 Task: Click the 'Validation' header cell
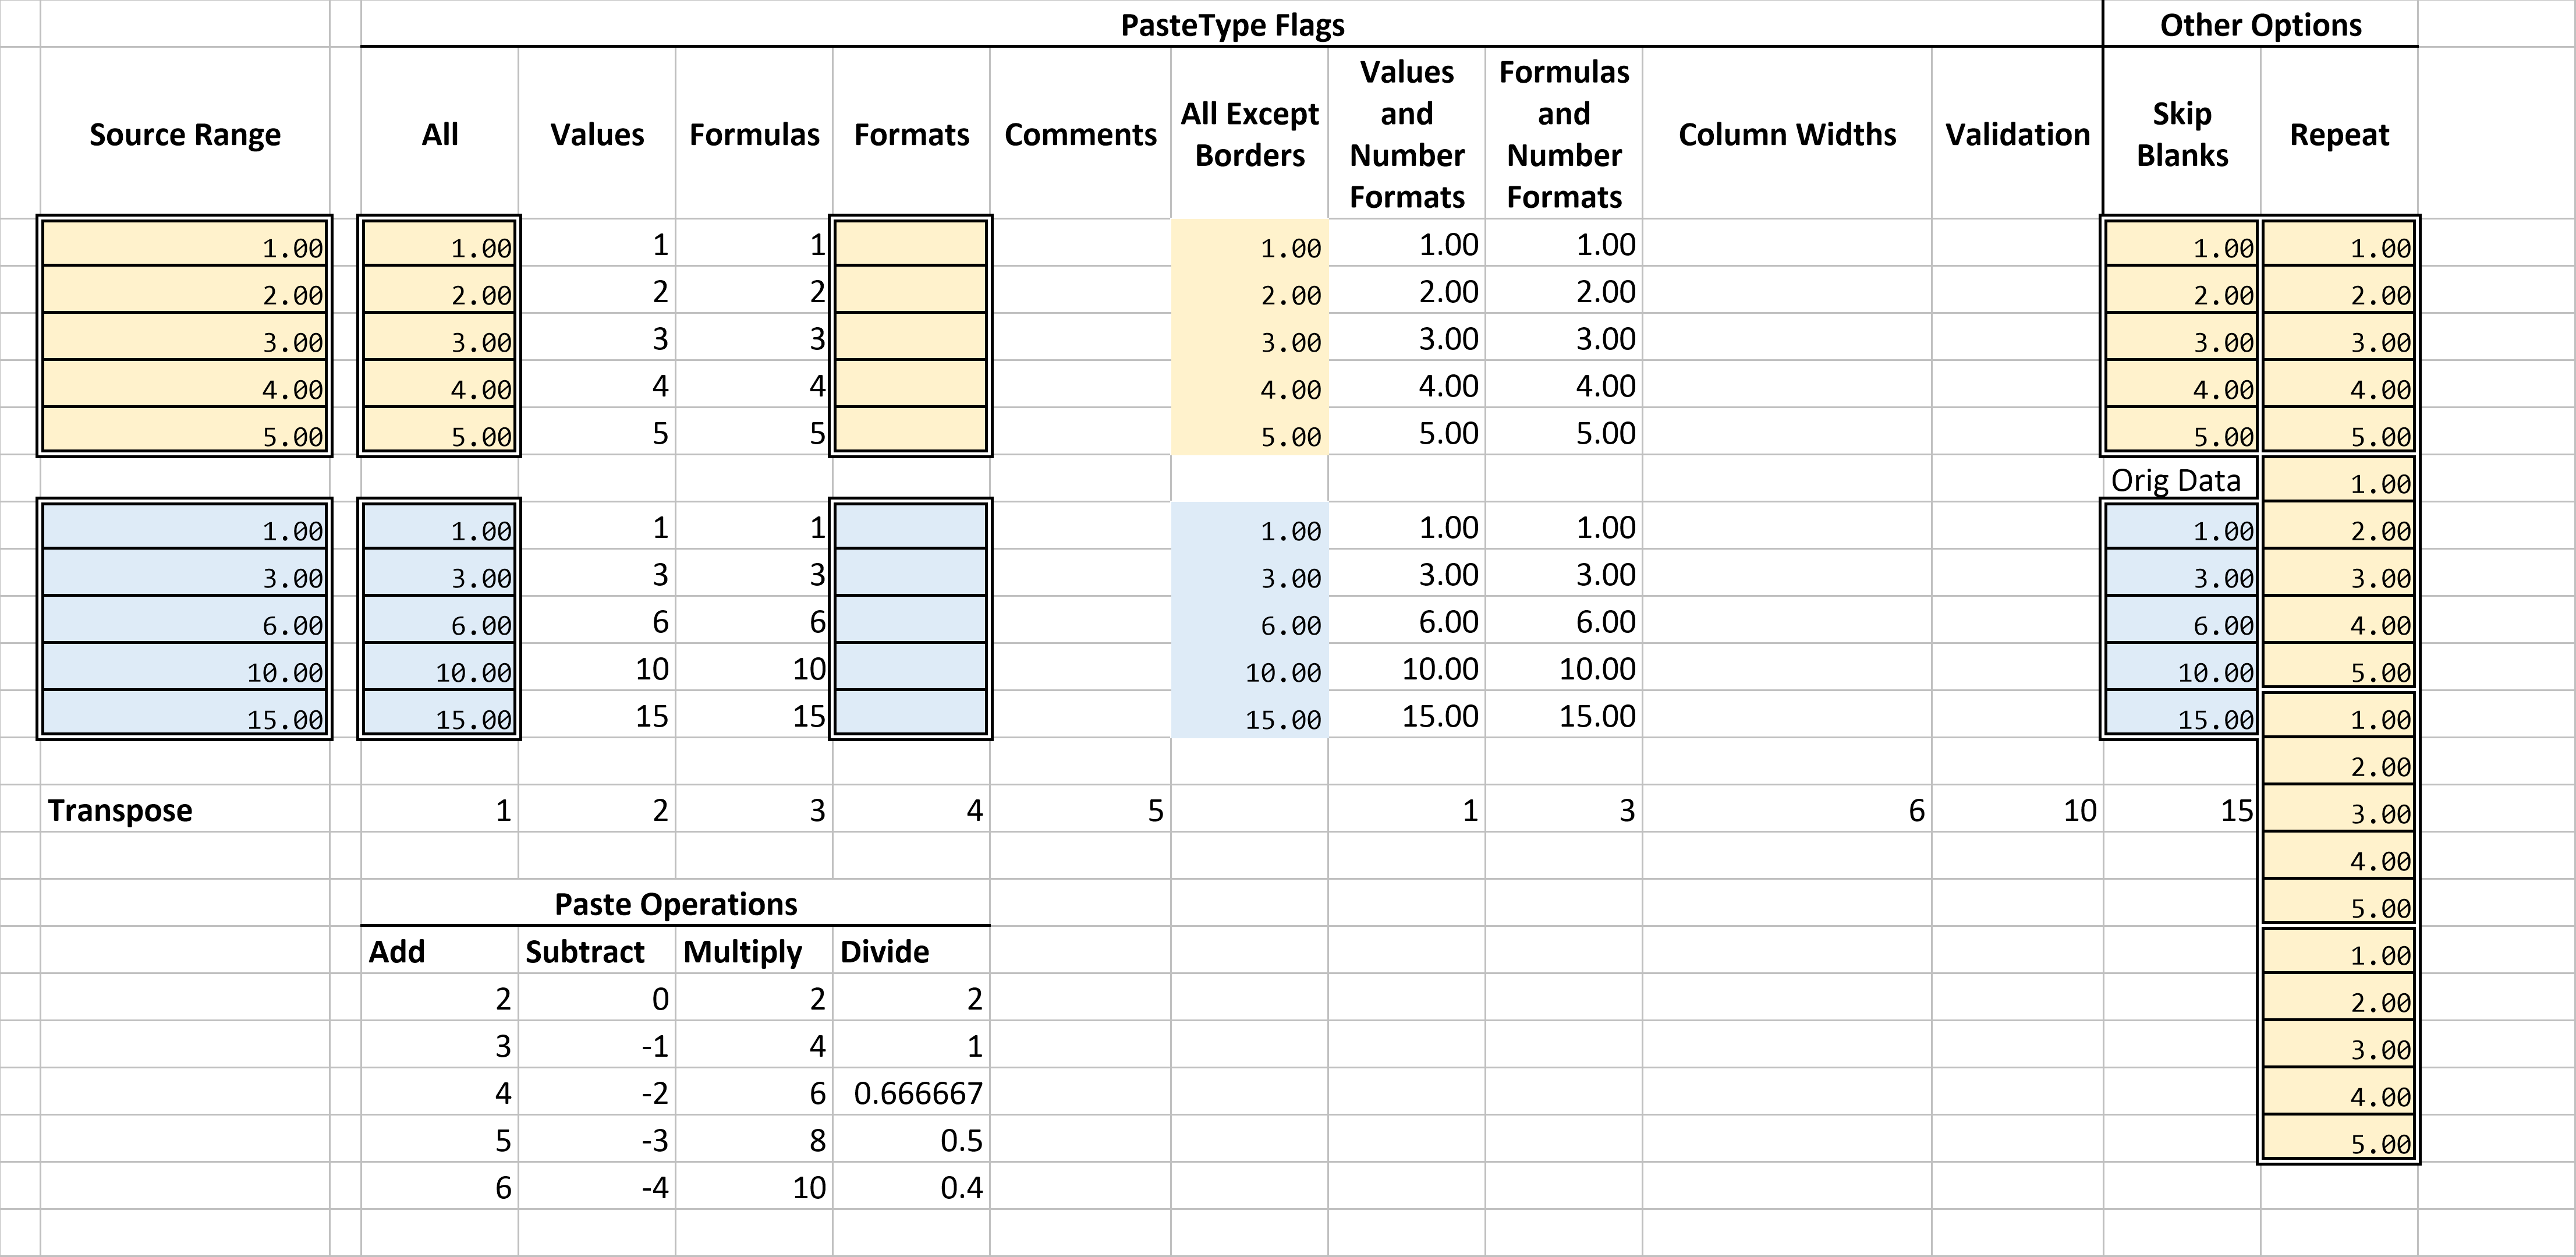click(x=2017, y=134)
